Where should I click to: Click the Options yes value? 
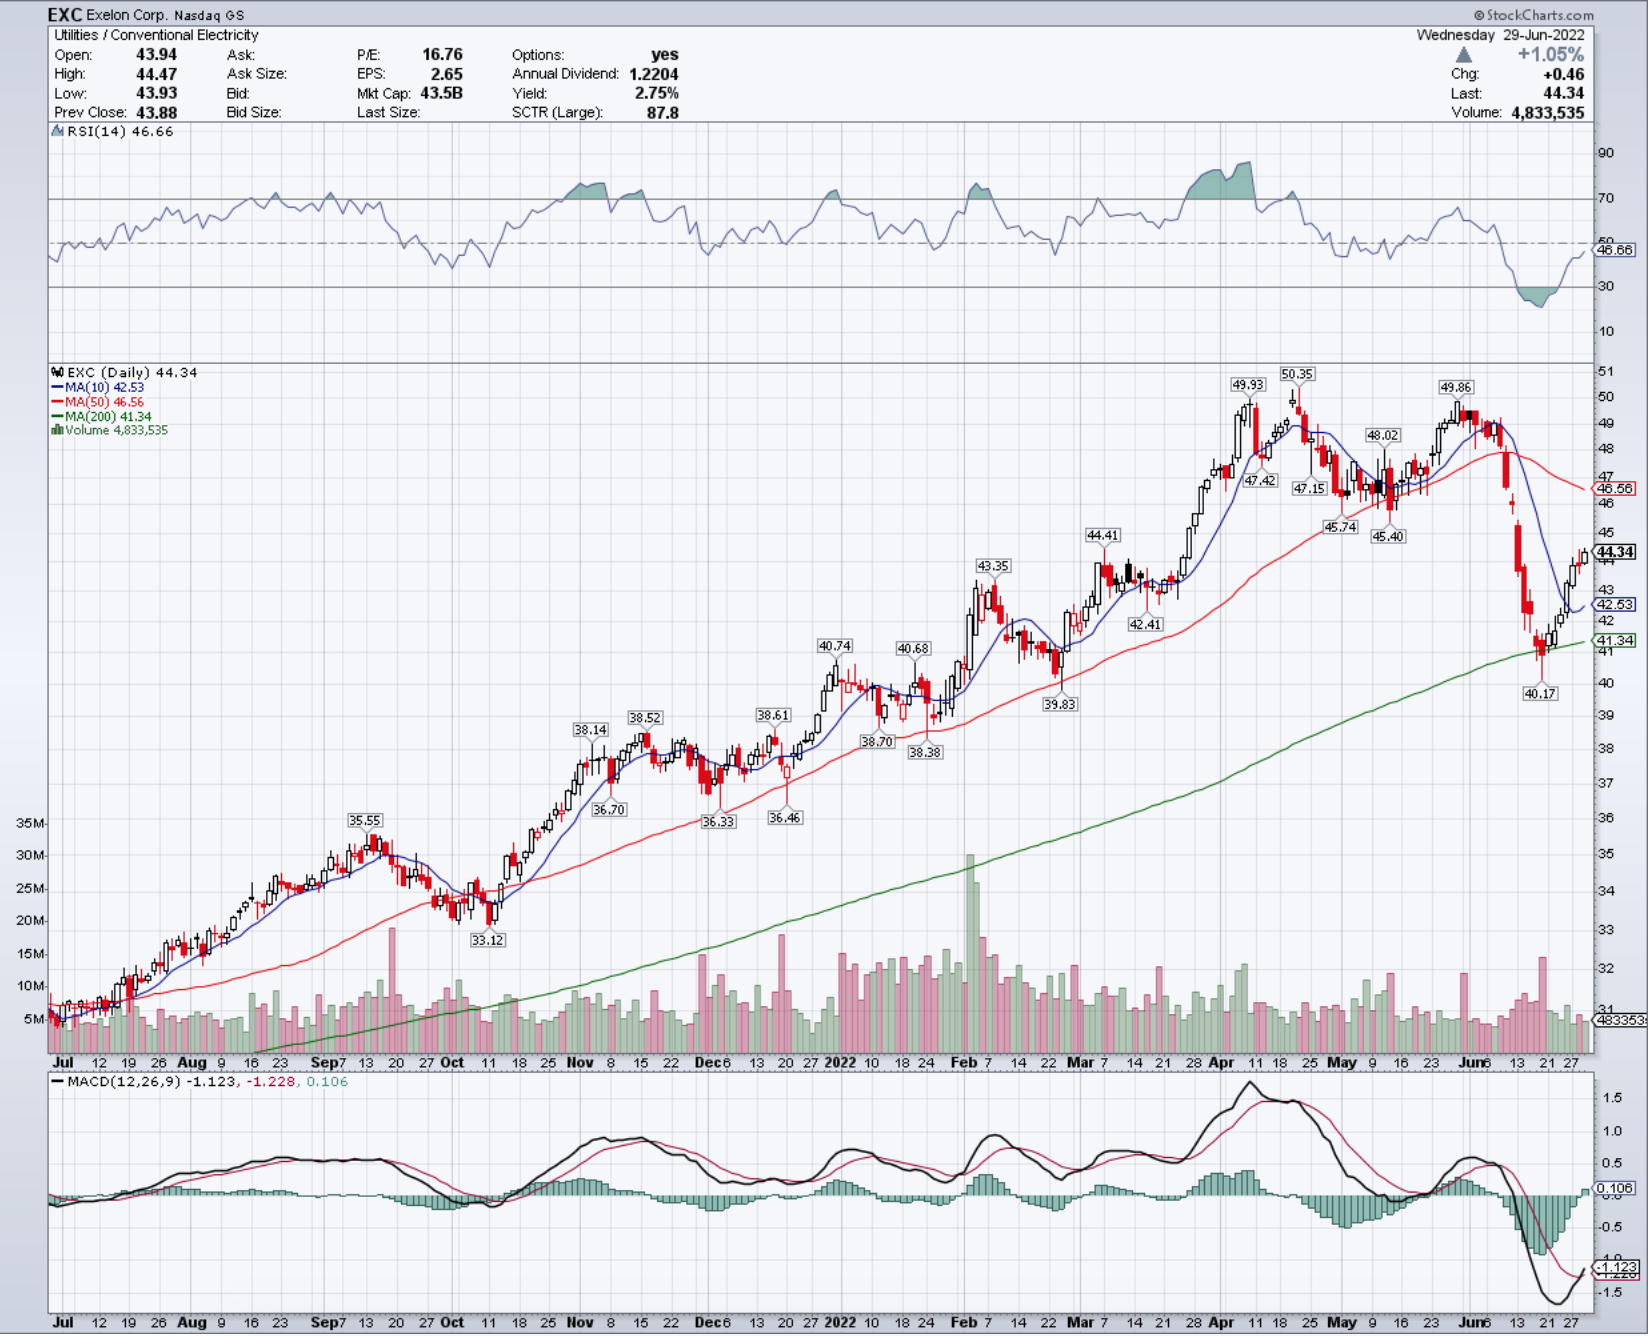665,54
